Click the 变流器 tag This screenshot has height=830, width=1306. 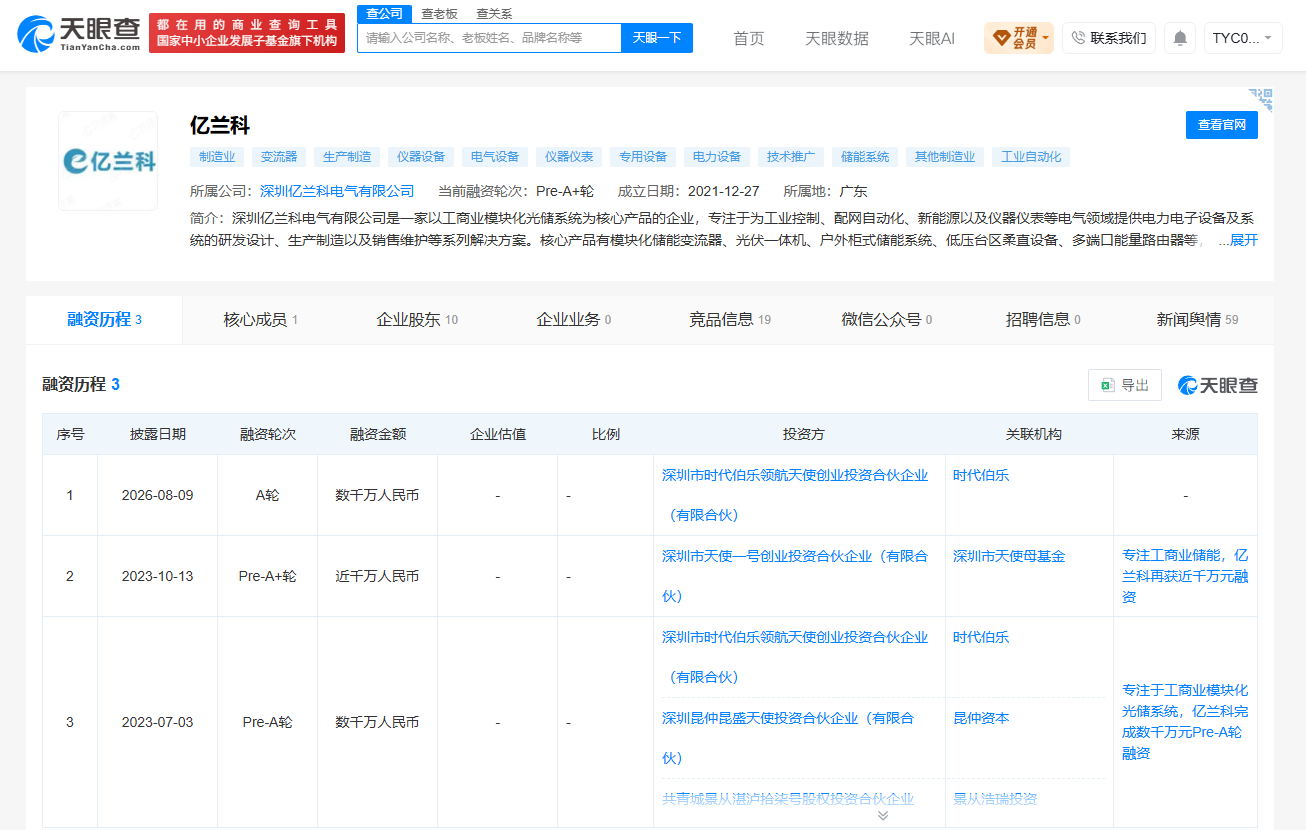[279, 157]
